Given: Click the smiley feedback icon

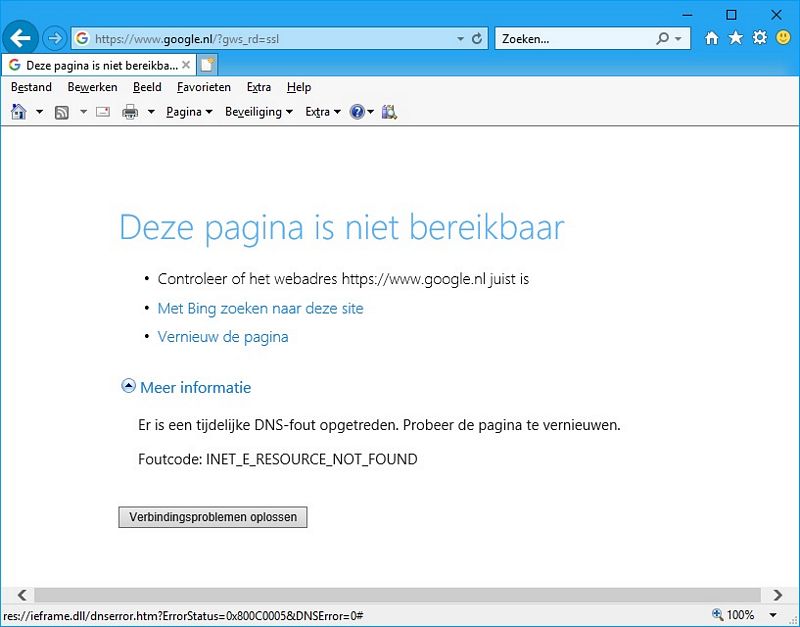Looking at the screenshot, I should (783, 37).
